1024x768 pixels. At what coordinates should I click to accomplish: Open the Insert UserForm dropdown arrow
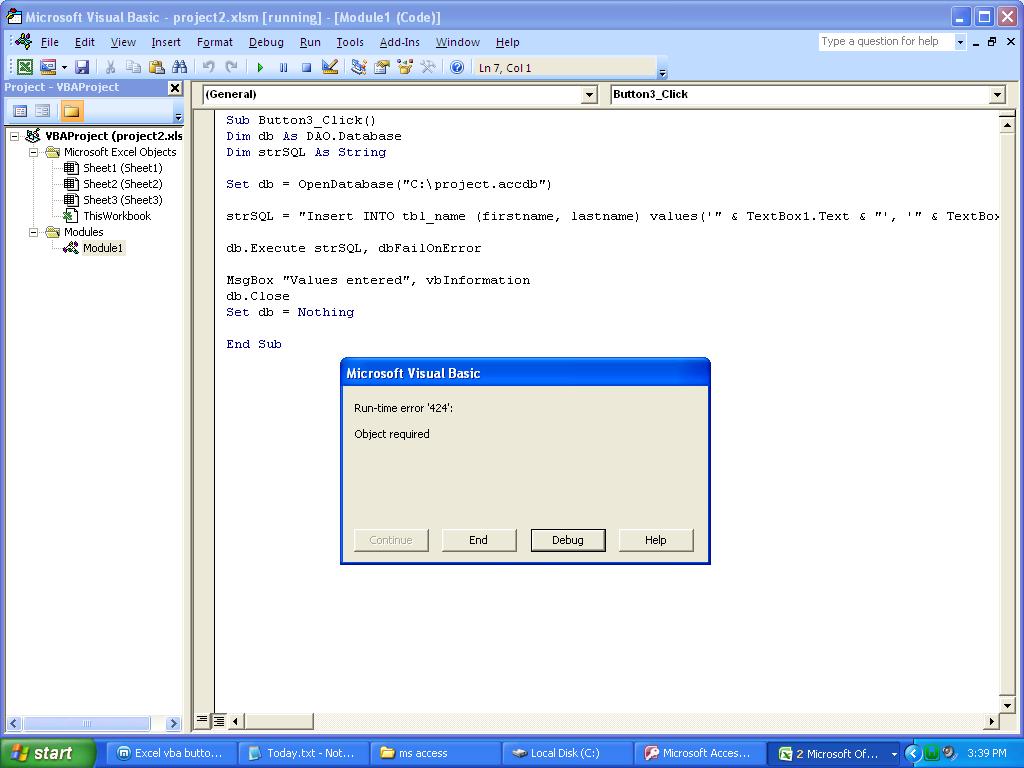click(x=64, y=67)
